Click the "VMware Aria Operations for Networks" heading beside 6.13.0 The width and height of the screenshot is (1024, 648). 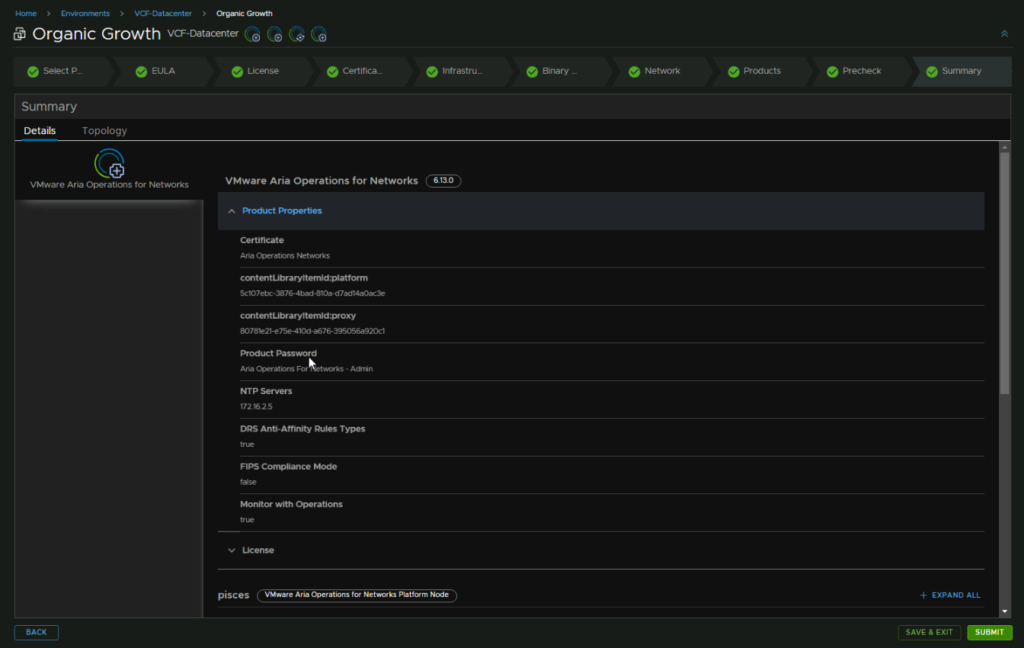pos(321,181)
